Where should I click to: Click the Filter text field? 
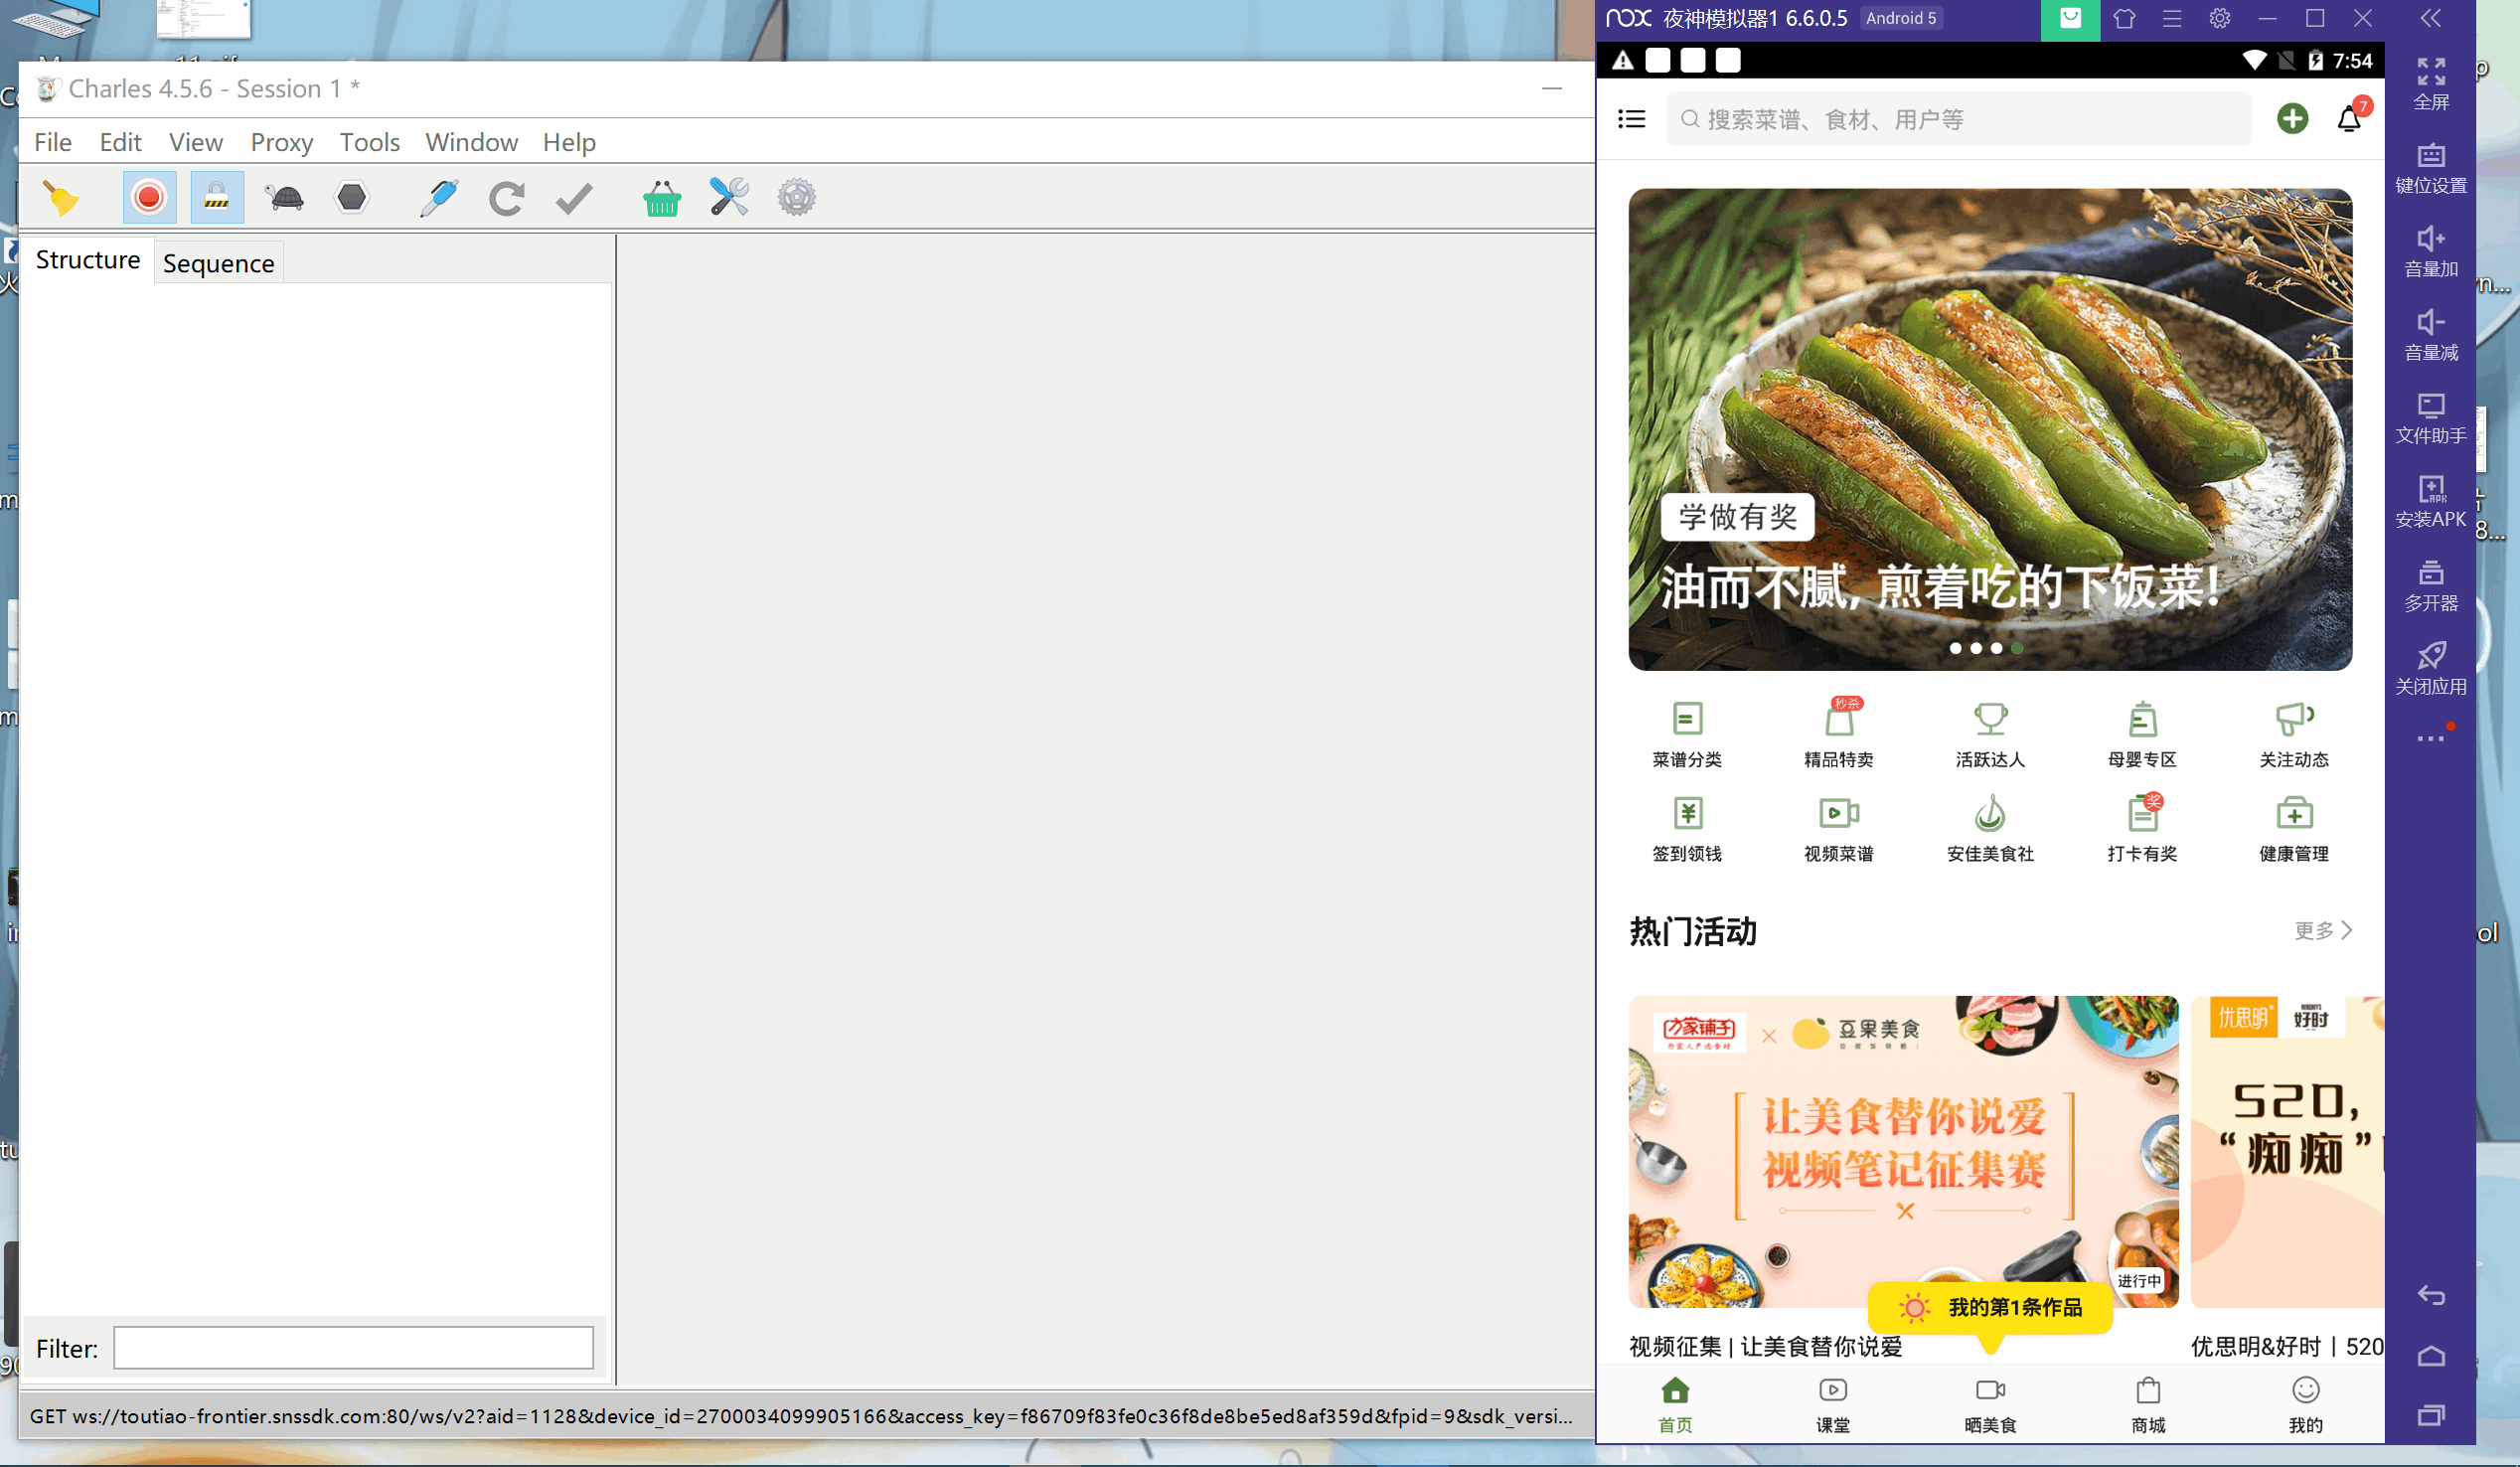pyautogui.click(x=353, y=1348)
